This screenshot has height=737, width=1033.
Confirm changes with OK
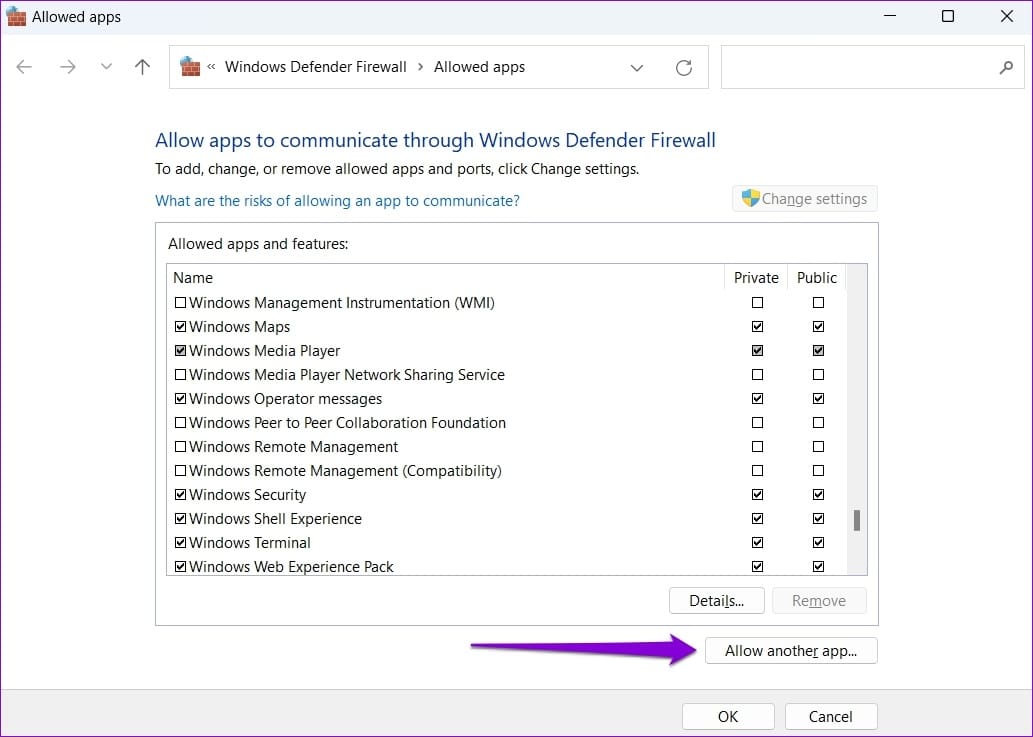pos(728,717)
